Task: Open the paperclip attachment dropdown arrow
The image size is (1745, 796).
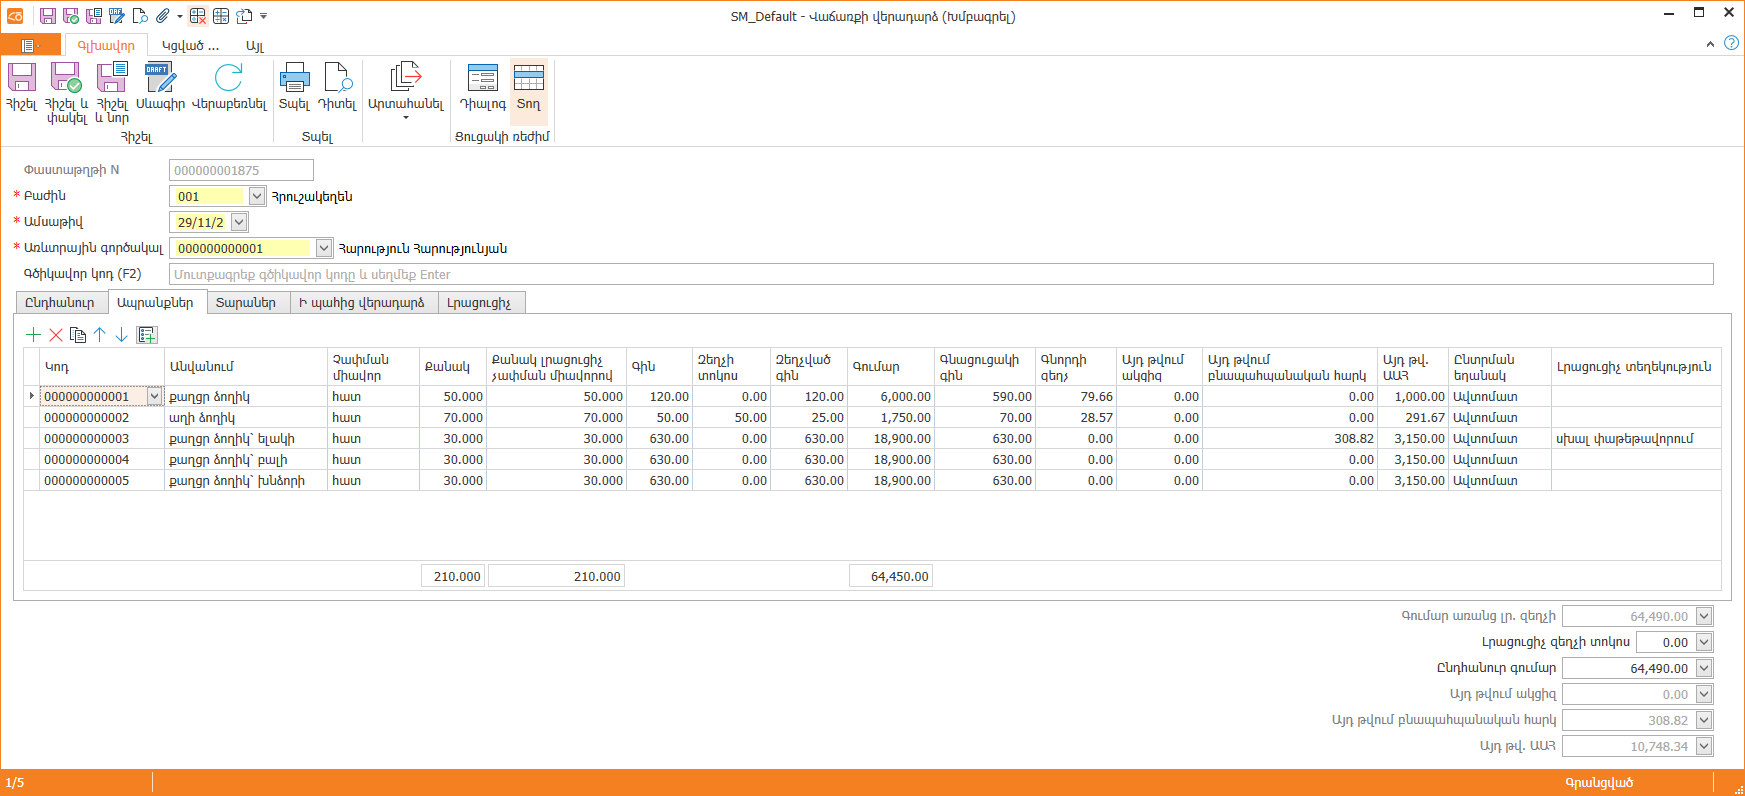Action: tap(180, 16)
